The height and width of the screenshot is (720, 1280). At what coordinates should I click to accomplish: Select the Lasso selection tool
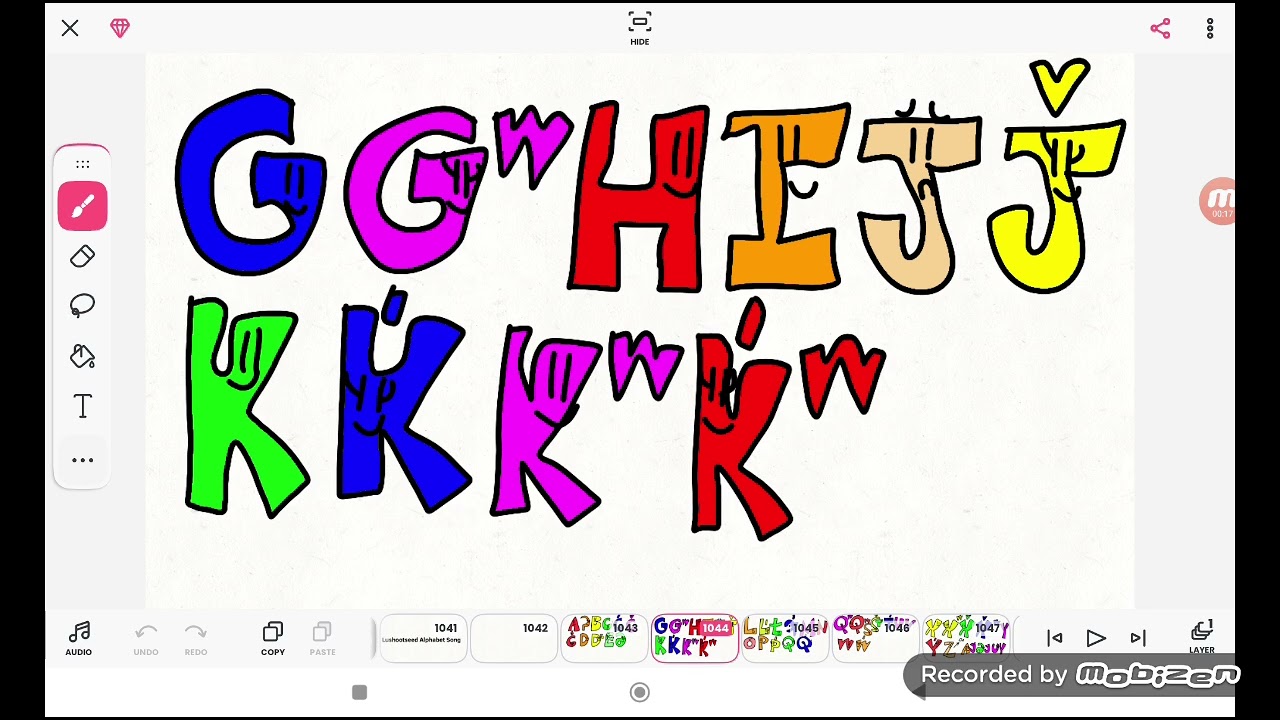[83, 306]
